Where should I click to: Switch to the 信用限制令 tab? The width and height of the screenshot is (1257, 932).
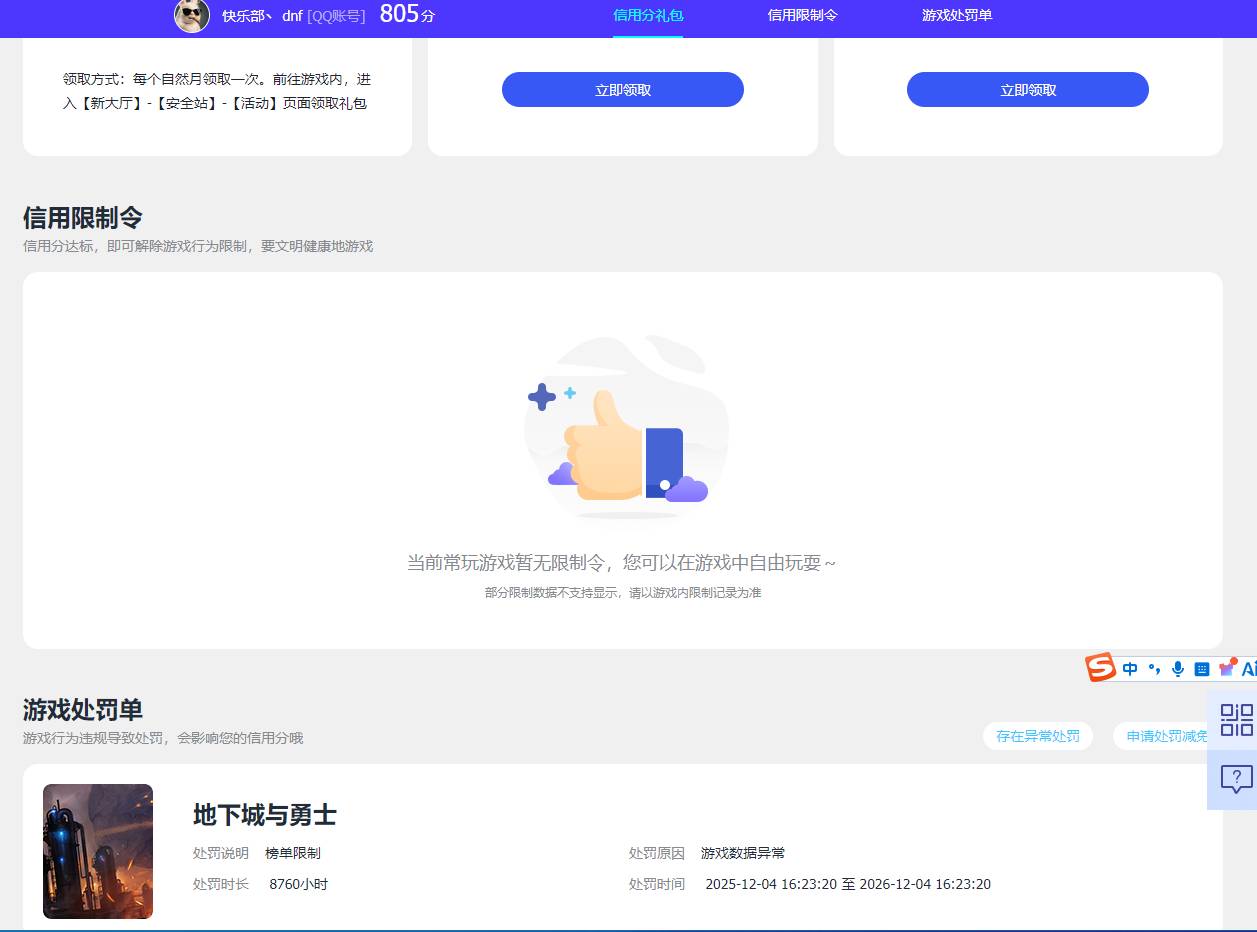click(801, 16)
